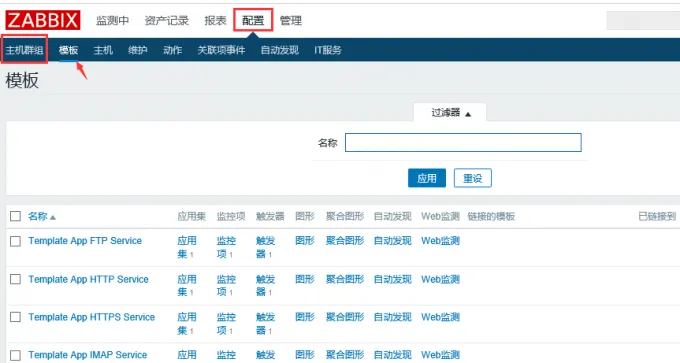Screen dimensions: 680x363
Task: Go to 主机群组 submenu
Action: point(24,50)
